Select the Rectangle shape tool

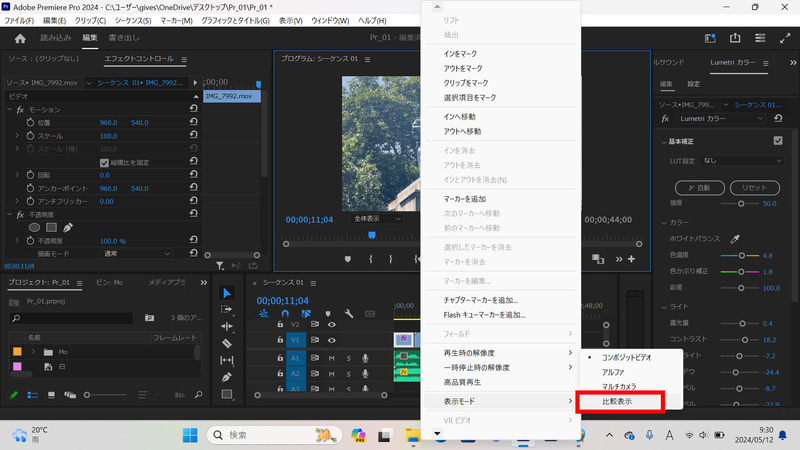point(227,394)
